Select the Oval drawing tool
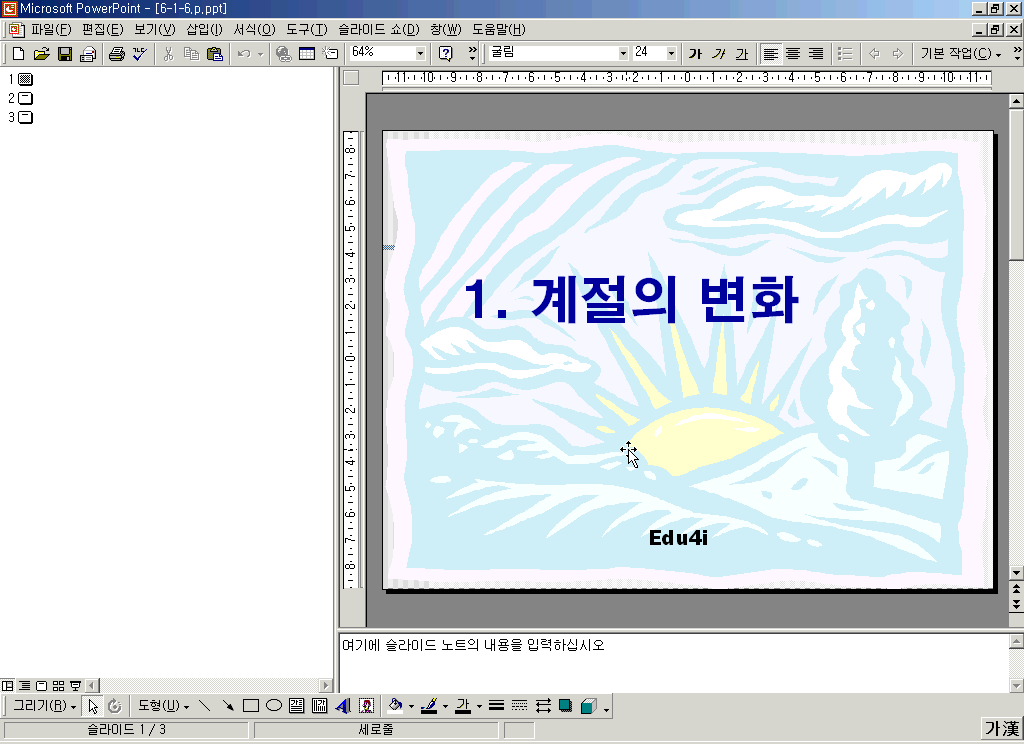The image size is (1024, 744). (273, 706)
